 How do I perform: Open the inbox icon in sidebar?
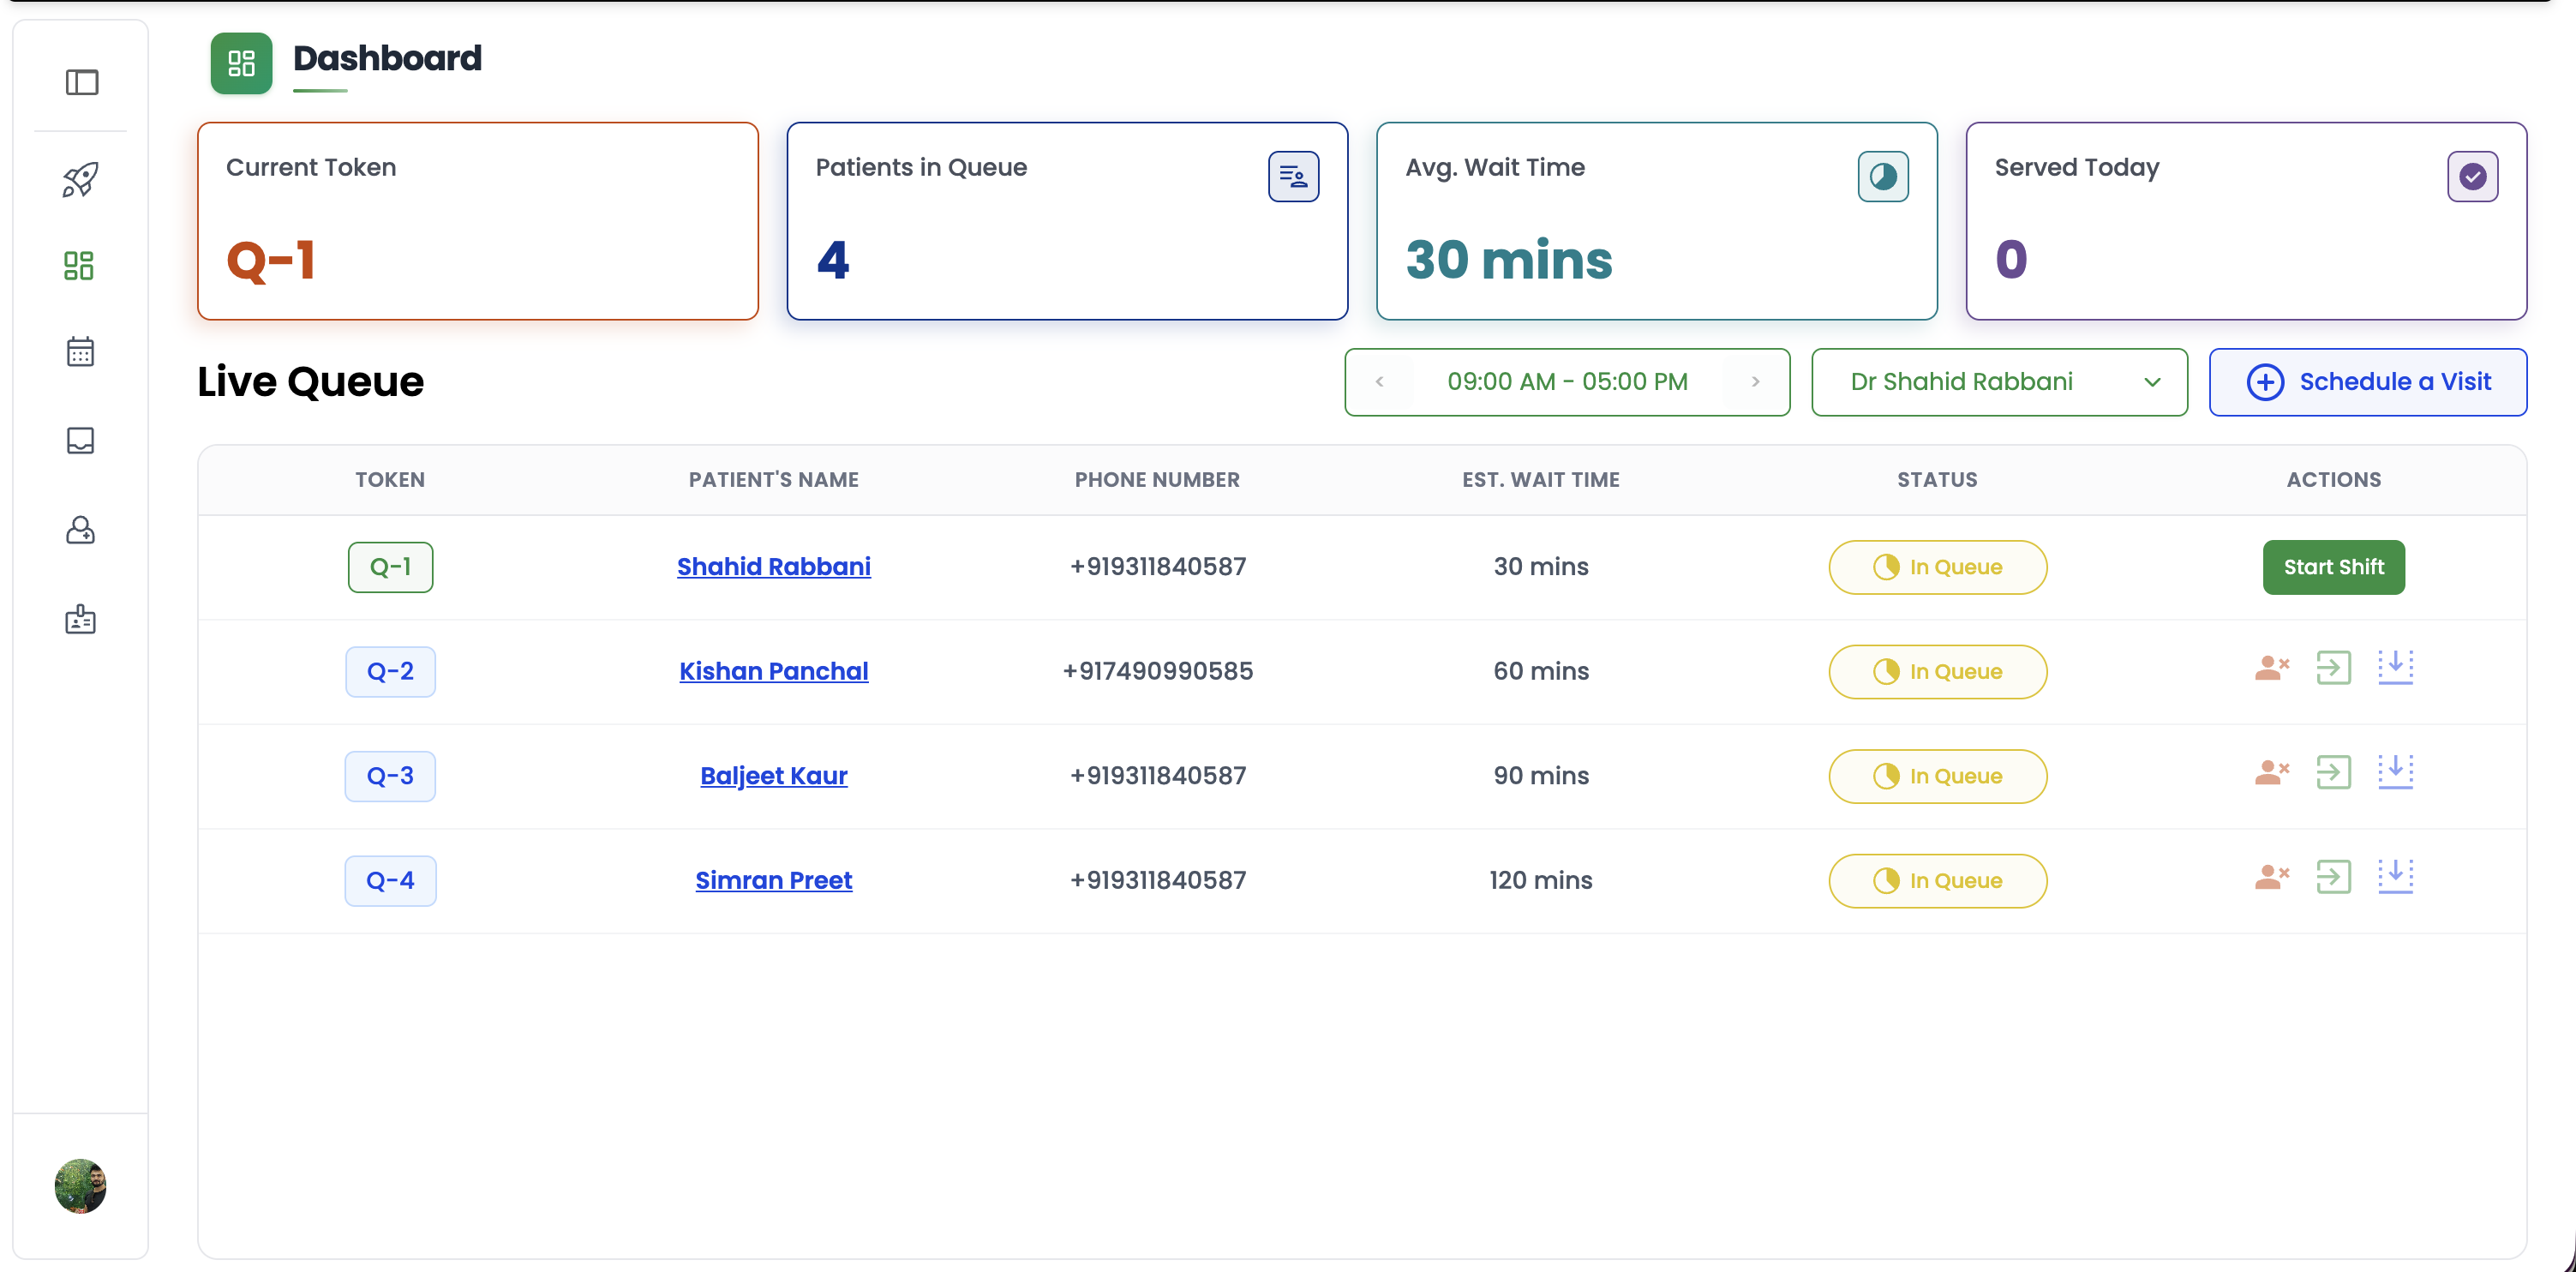(x=80, y=441)
